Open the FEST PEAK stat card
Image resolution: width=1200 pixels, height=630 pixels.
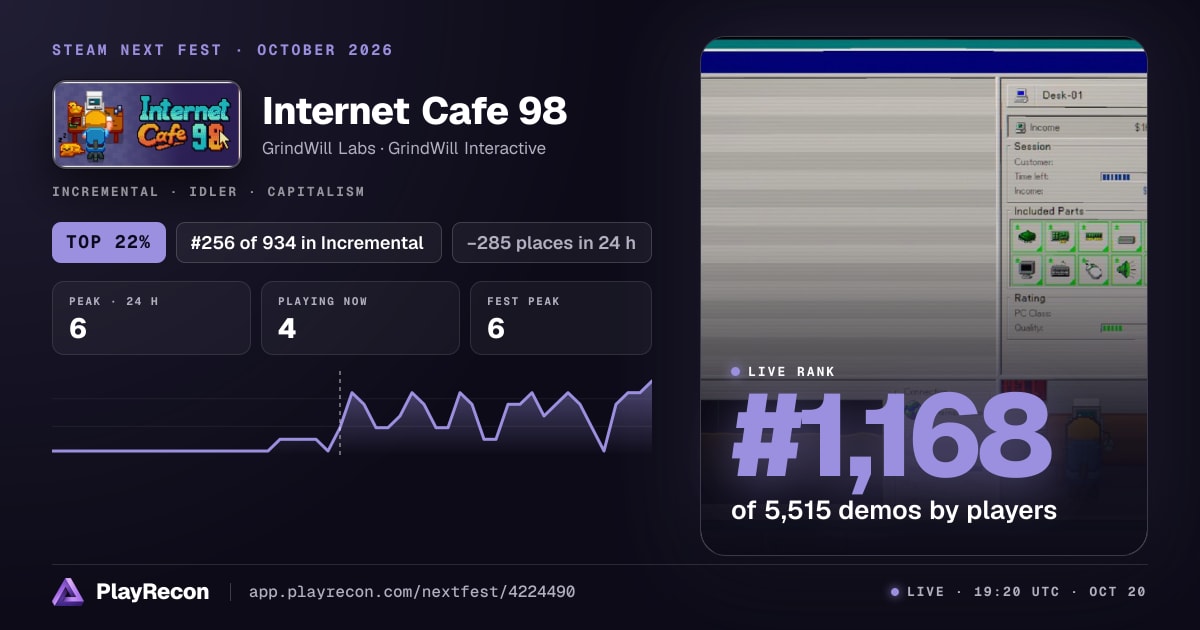click(x=561, y=318)
